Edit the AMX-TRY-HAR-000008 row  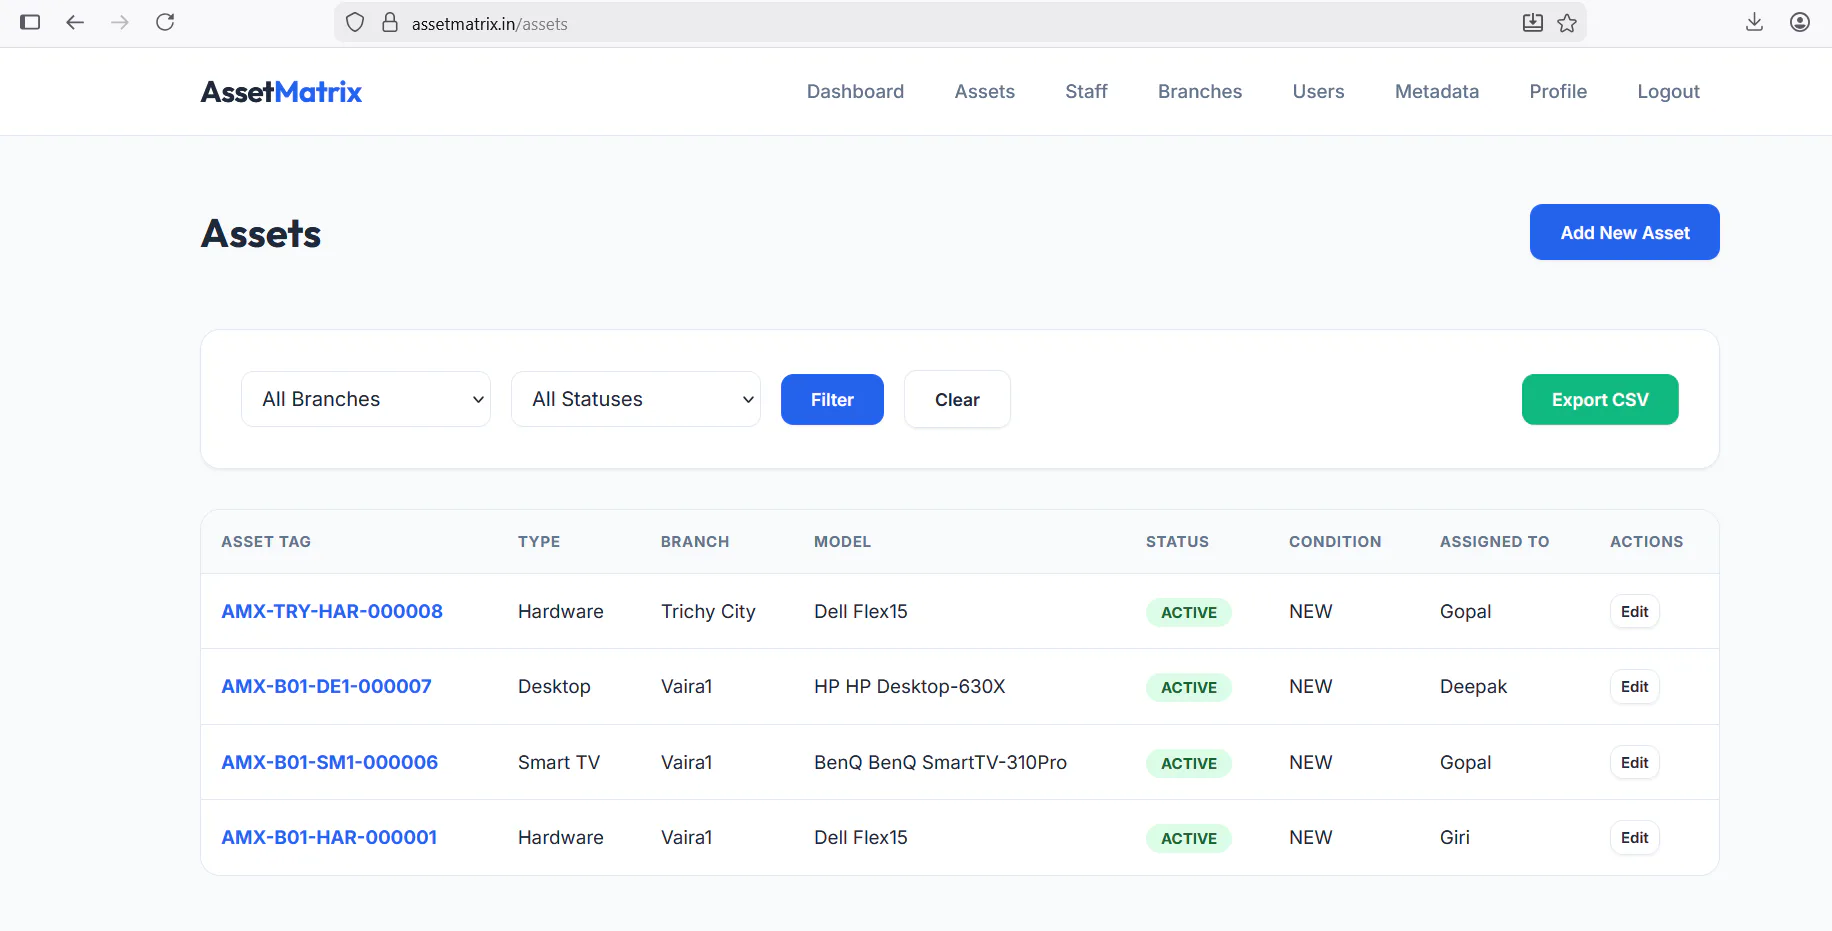1635,611
